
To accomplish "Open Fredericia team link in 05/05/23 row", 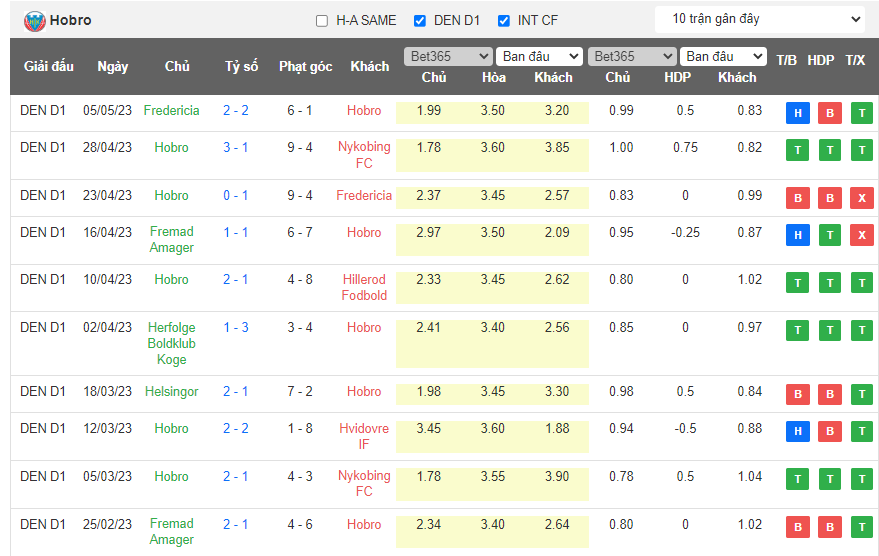I will coord(171,110).
